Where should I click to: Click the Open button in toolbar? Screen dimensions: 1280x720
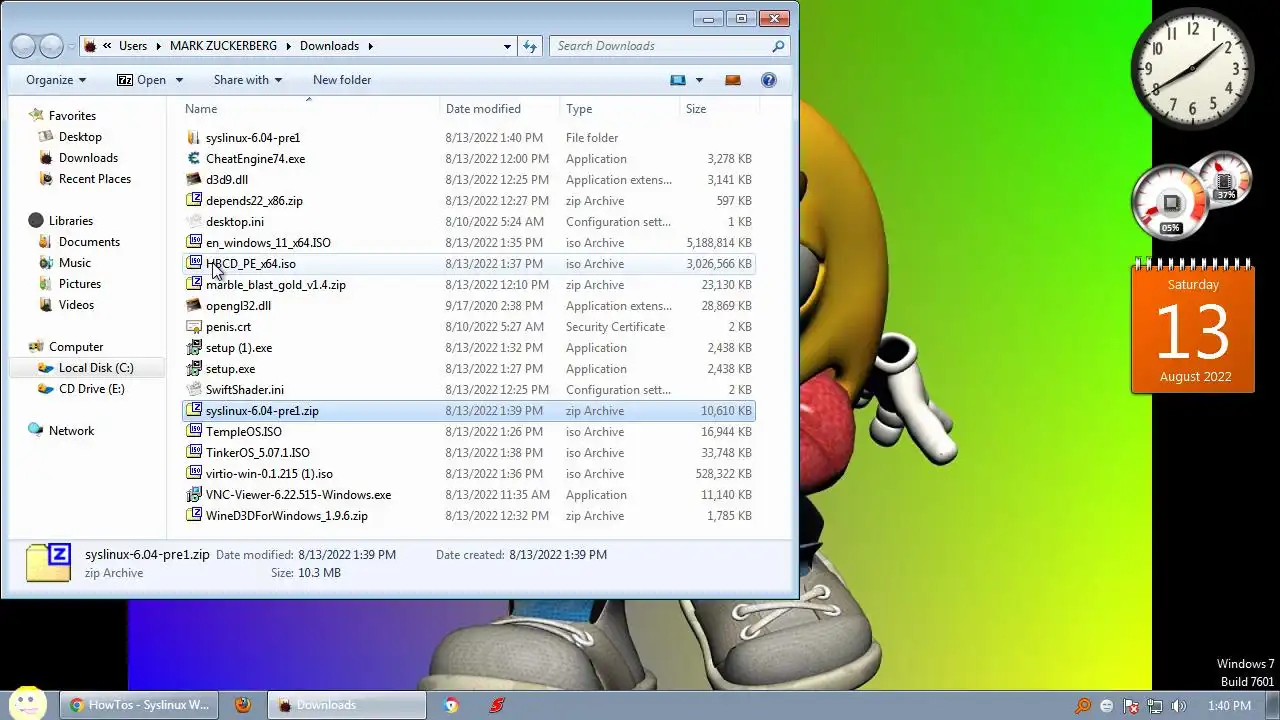141,80
